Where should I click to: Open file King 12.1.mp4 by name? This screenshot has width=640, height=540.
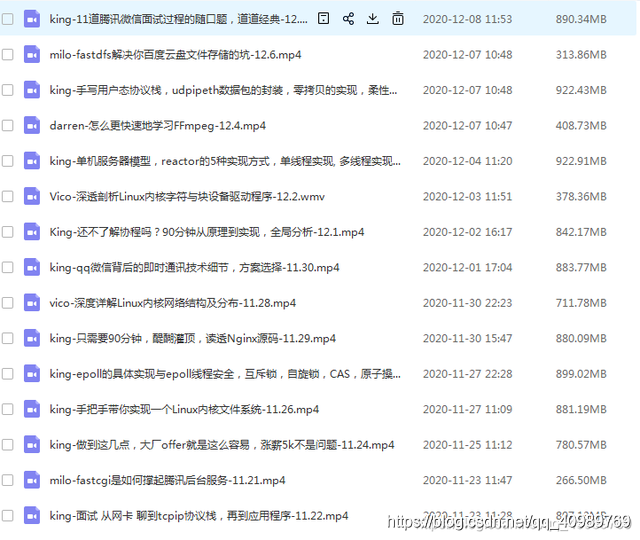(x=207, y=232)
